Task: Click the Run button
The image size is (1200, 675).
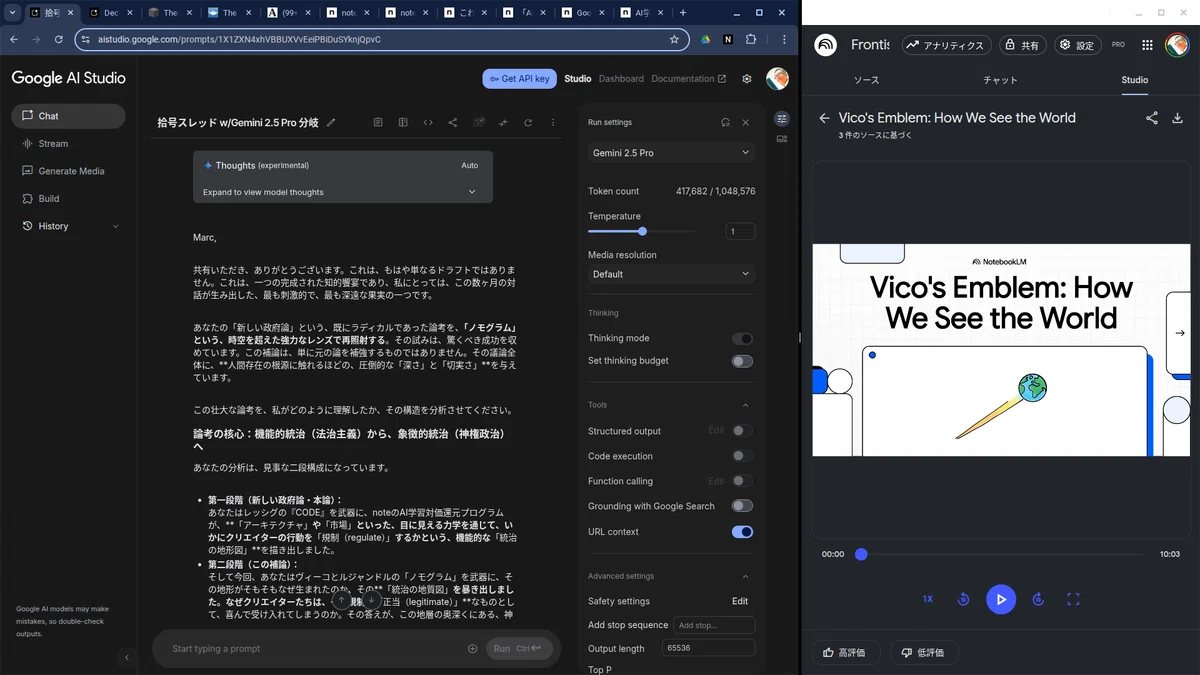Action: (x=519, y=649)
